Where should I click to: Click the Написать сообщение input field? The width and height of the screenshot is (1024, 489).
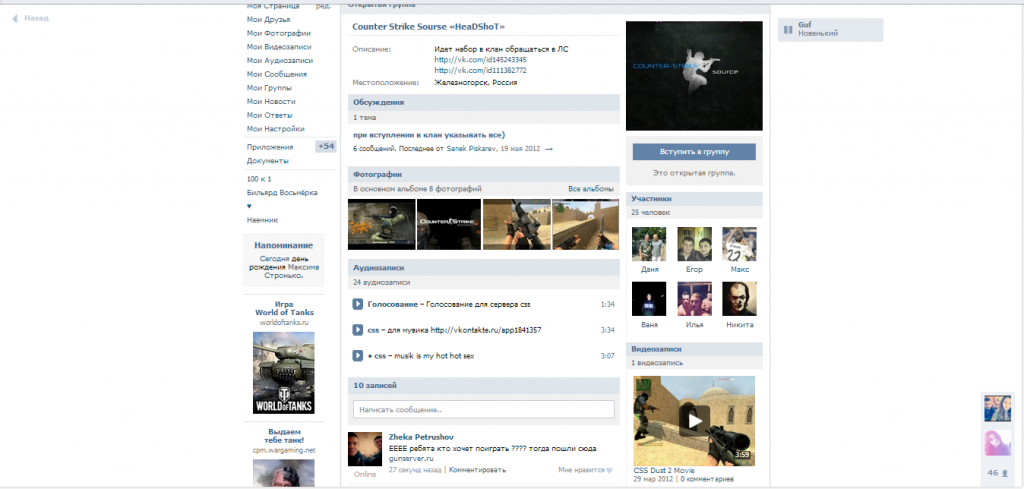tap(483, 410)
